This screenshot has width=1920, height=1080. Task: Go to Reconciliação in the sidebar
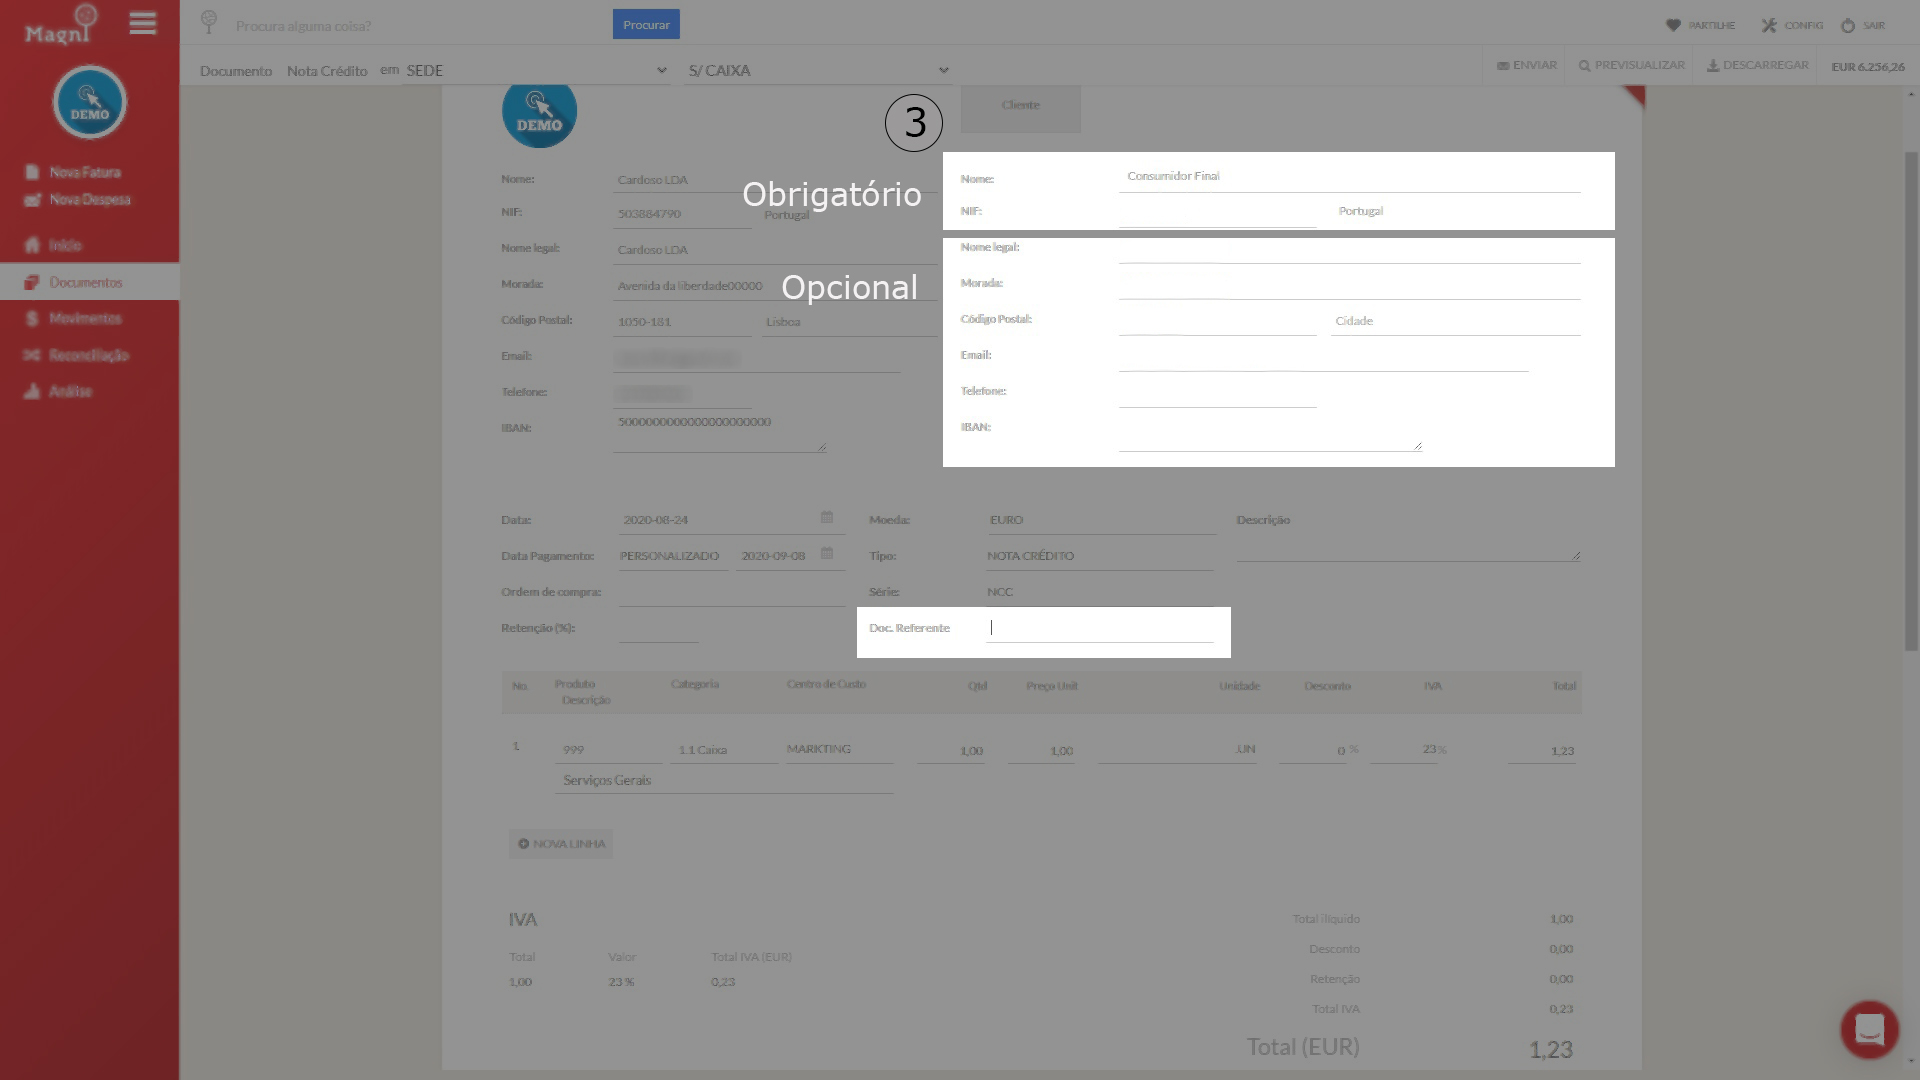(x=89, y=355)
